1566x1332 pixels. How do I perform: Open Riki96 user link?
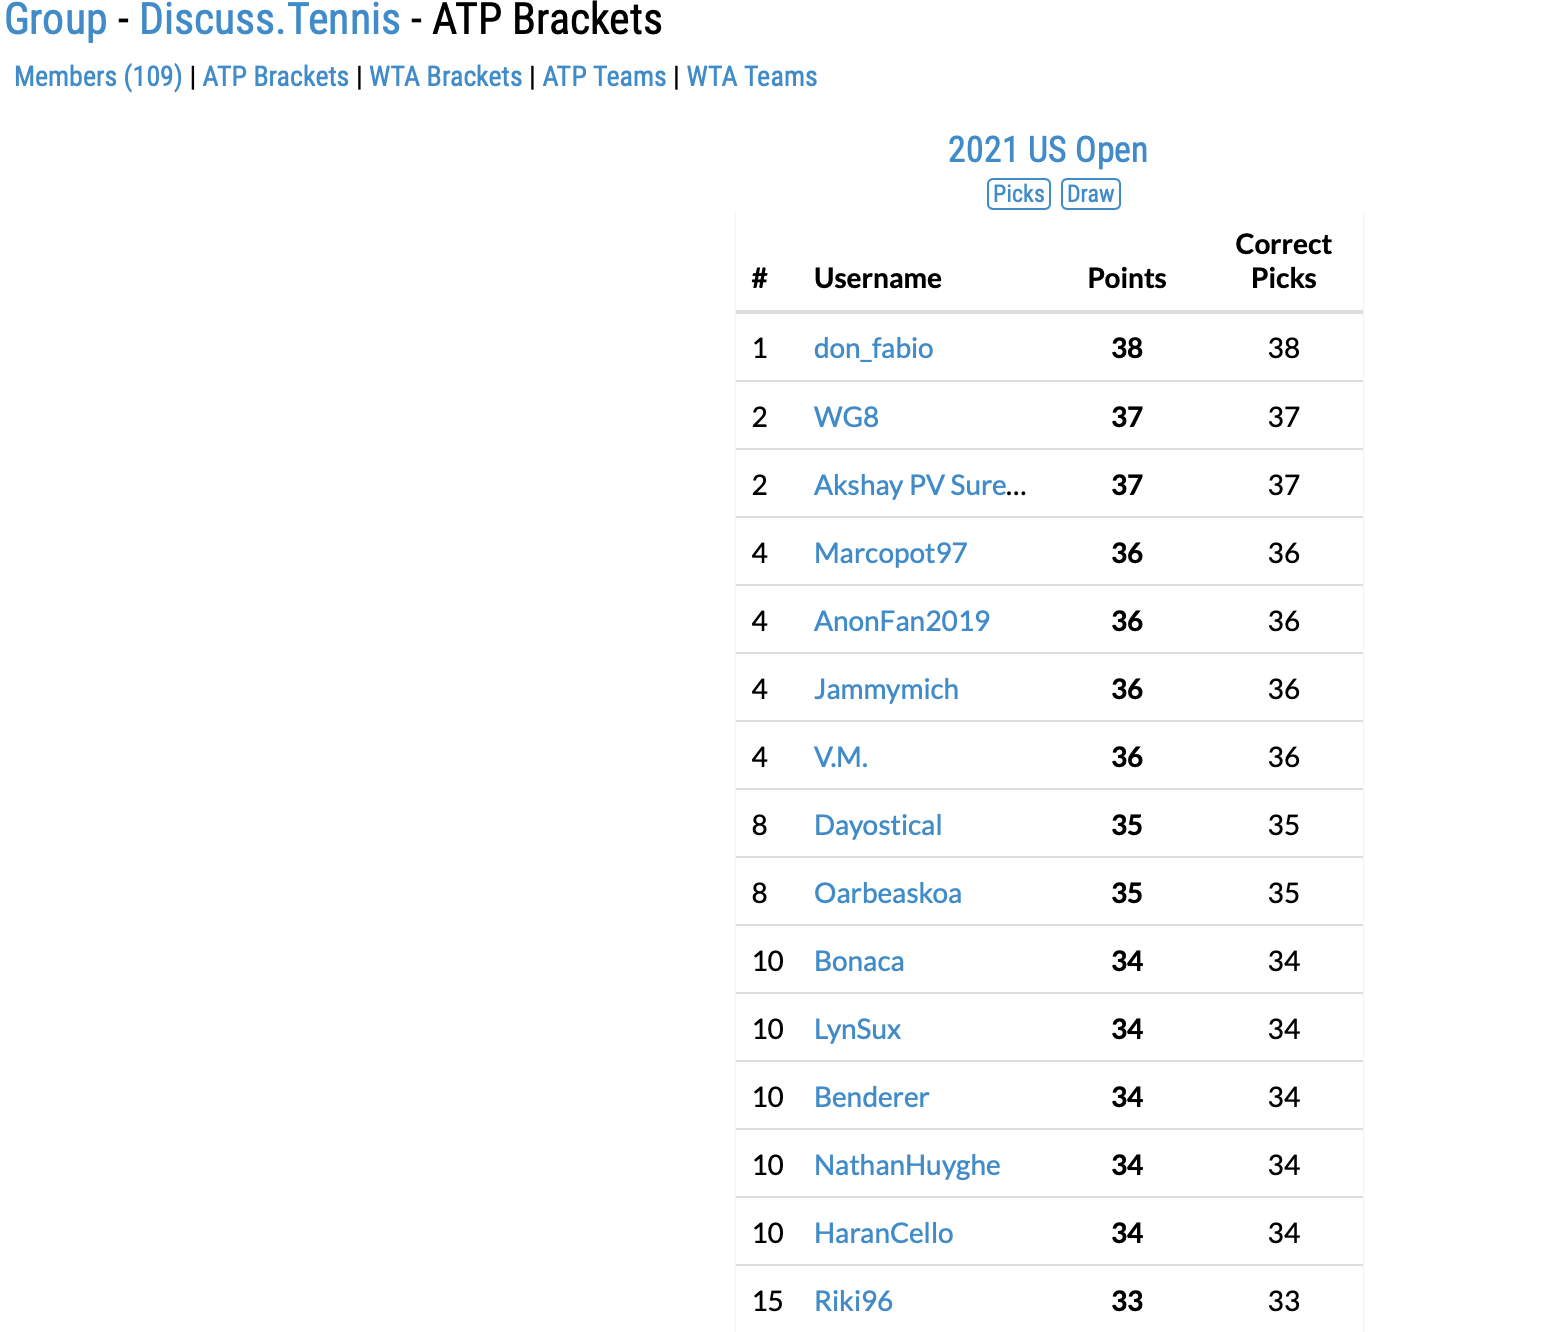pos(853,1301)
